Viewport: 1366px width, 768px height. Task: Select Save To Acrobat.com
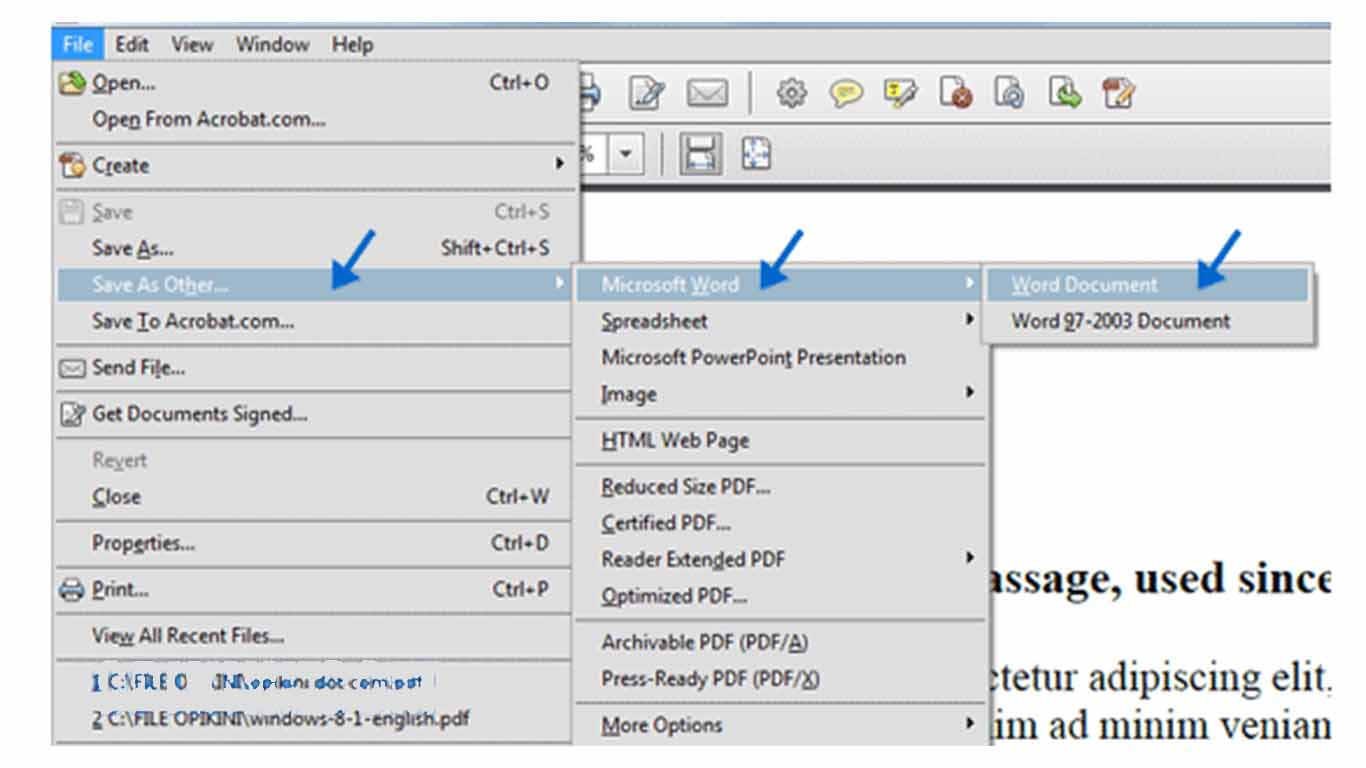tap(316, 321)
